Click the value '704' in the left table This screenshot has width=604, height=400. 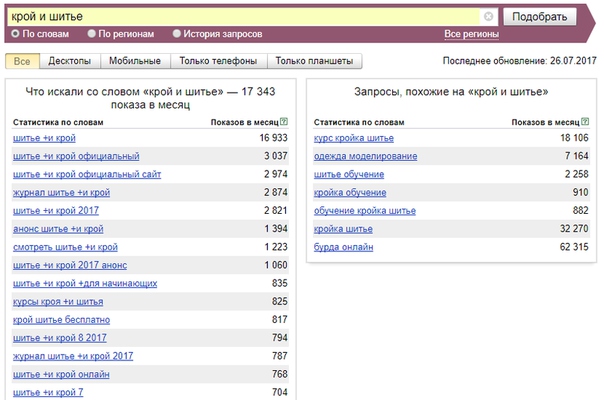280,392
